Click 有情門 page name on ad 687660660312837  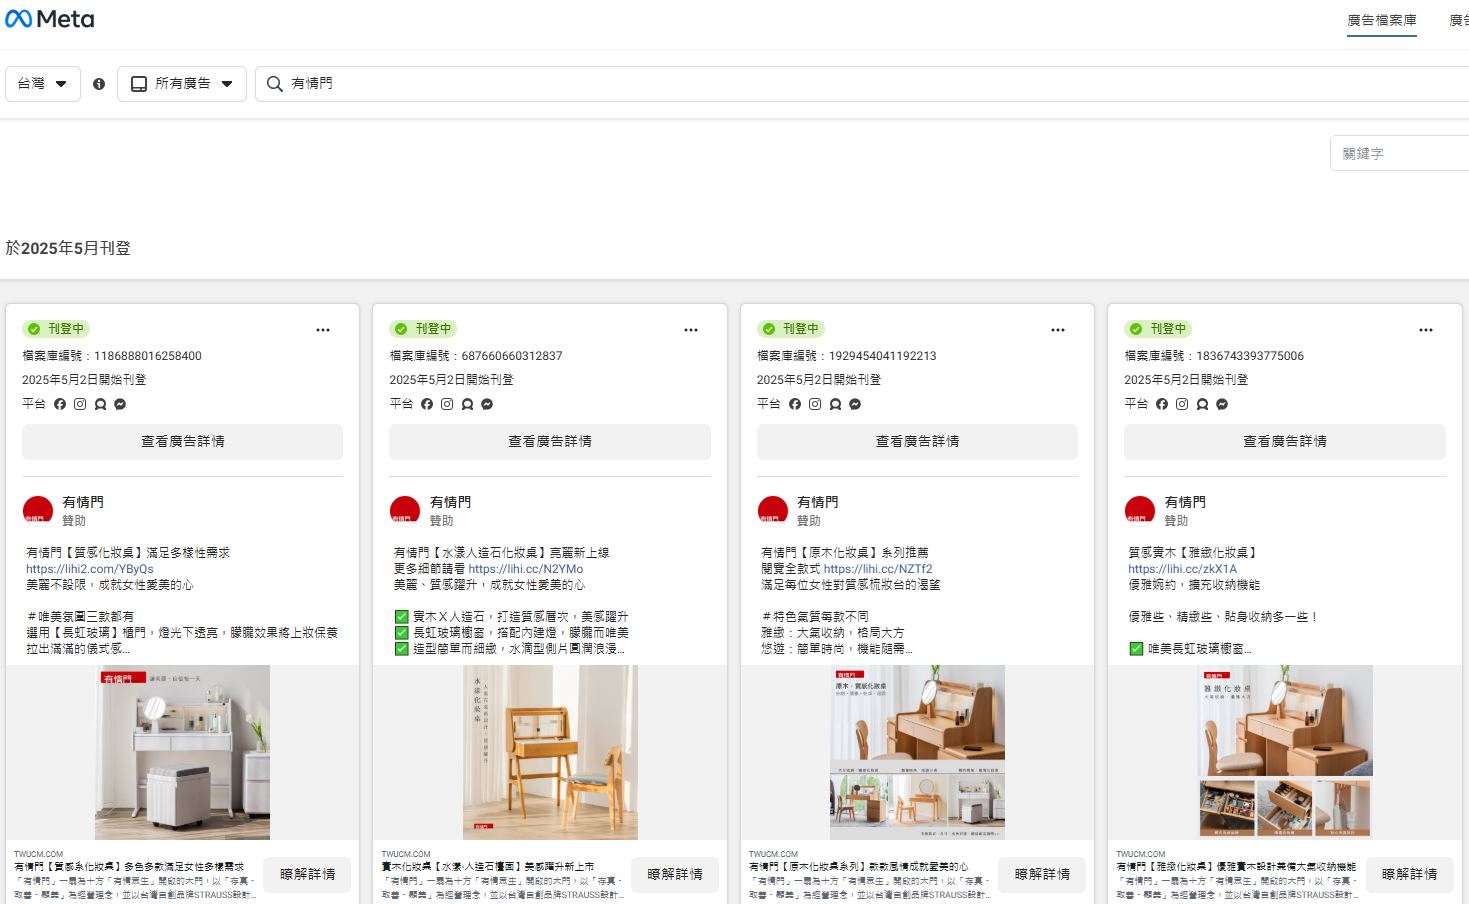(450, 502)
